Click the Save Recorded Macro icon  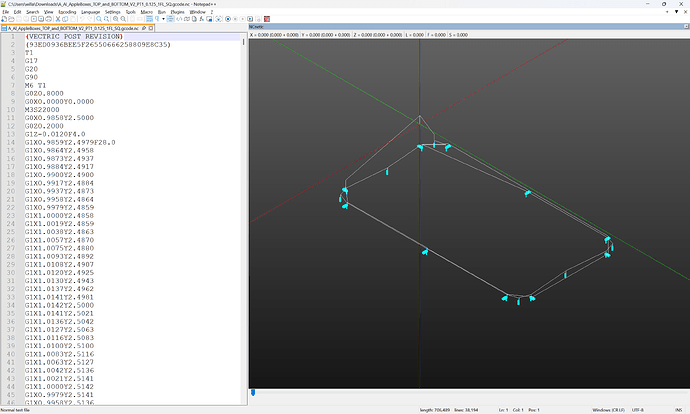click(257, 19)
